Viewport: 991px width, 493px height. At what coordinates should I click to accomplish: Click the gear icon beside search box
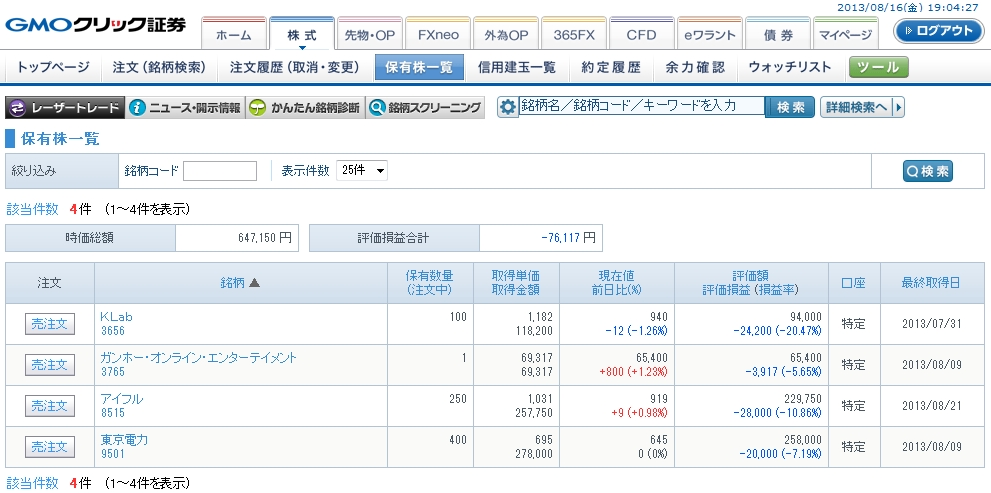[x=508, y=107]
